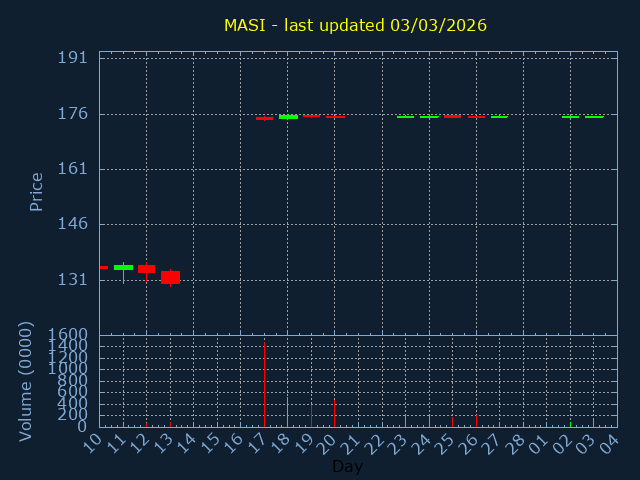Screen dimensions: 640x480
Task: Click the 176 price axis label
Action: [x=74, y=114]
